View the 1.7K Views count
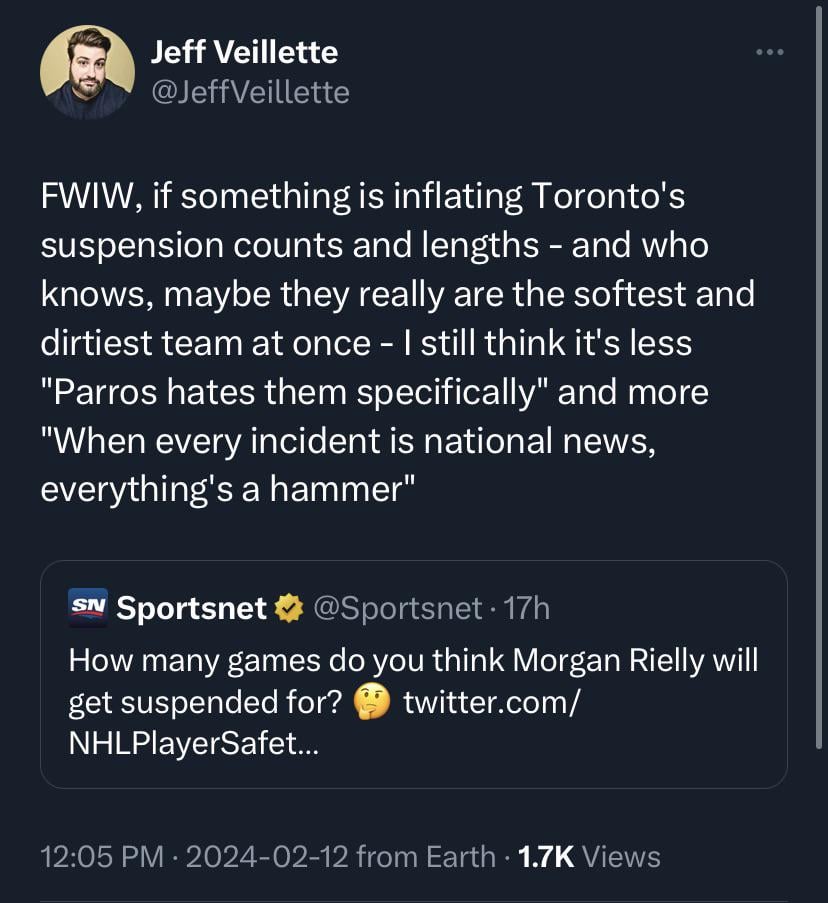828x903 pixels. [588, 857]
